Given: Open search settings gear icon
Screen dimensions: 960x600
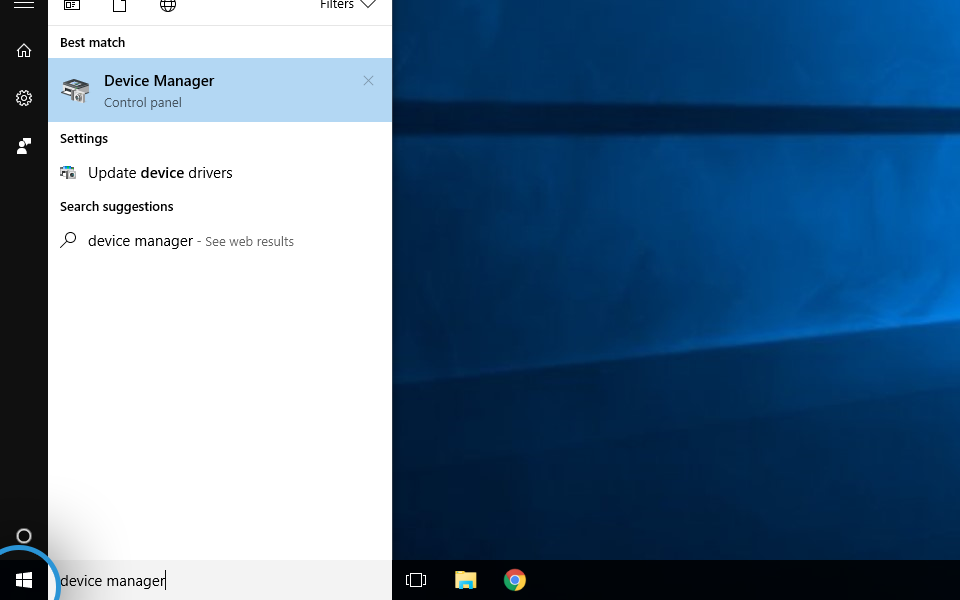Looking at the screenshot, I should (x=24, y=98).
